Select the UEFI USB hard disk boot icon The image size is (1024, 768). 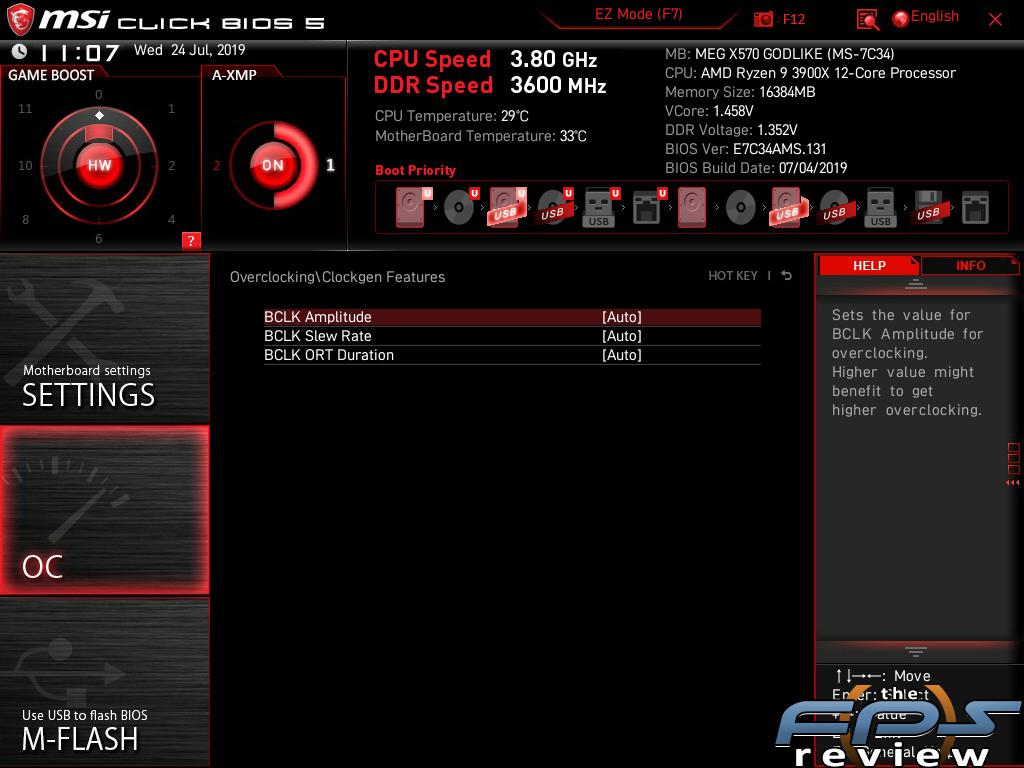click(x=507, y=207)
